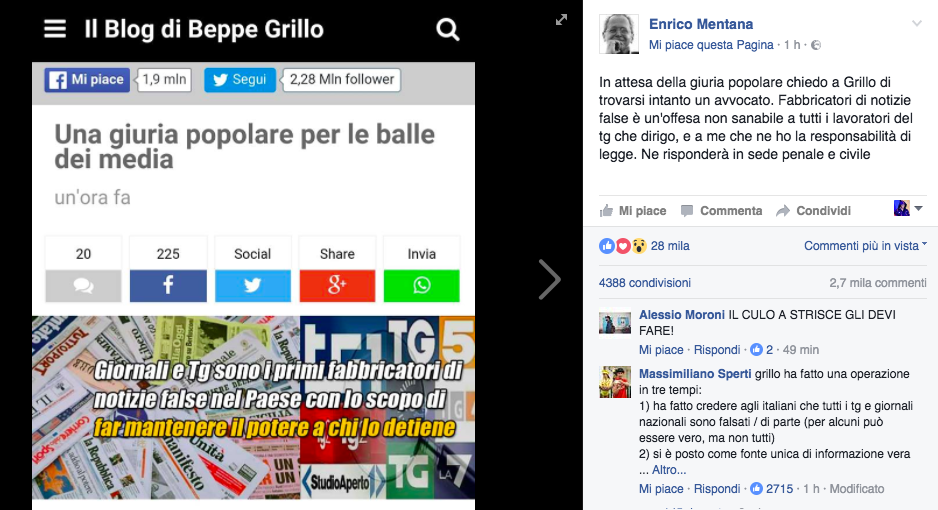Click Commenta under the post
The width and height of the screenshot is (938, 510).
point(722,210)
